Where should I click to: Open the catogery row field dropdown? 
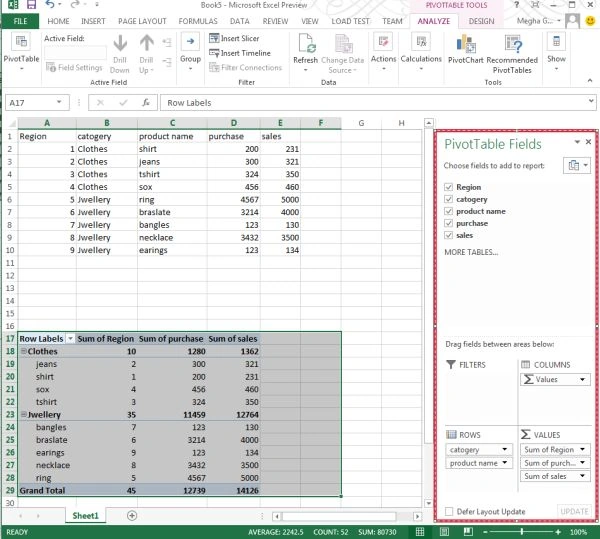pos(504,449)
